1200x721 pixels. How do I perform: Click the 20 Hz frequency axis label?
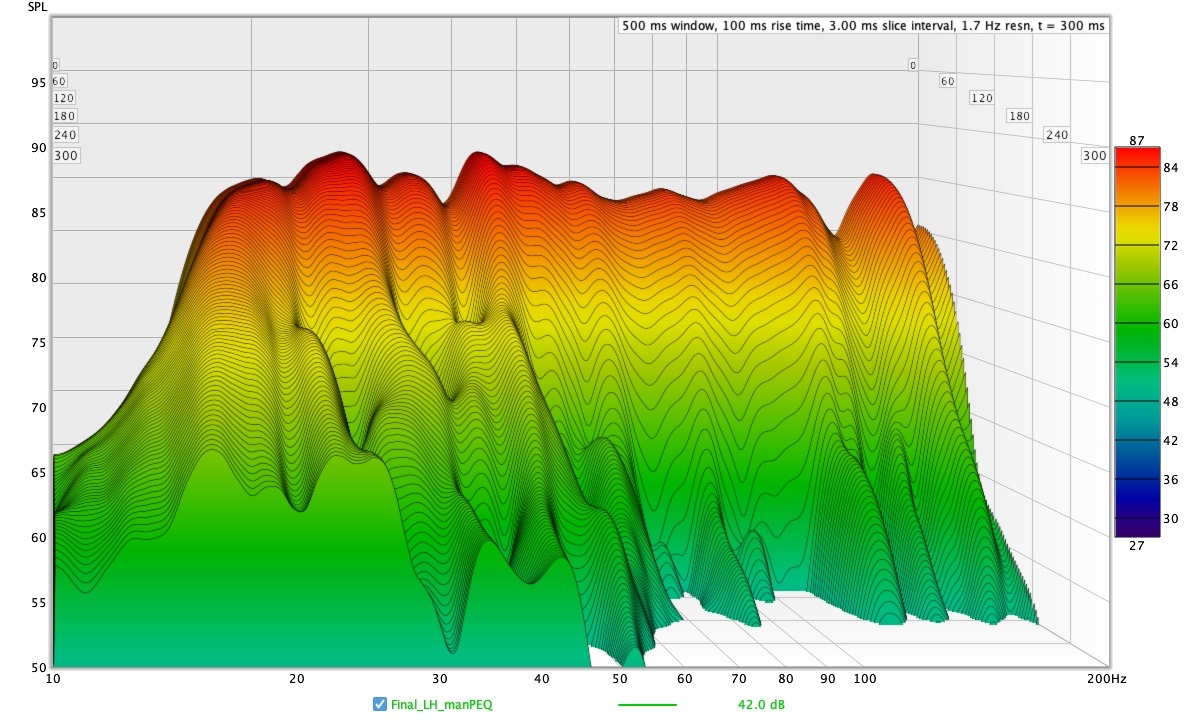(296, 679)
